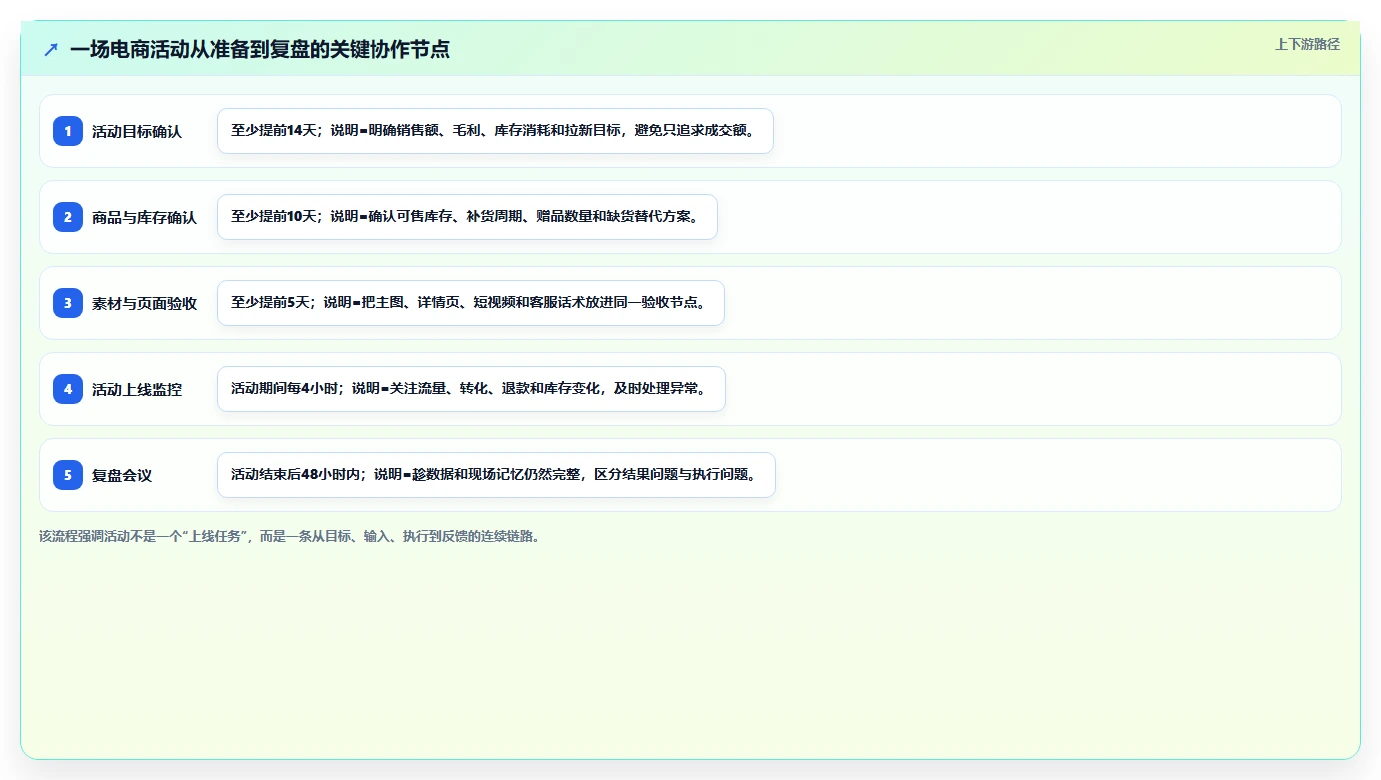This screenshot has height=780, width=1381.
Task: Open the 活动期间每4小时 description box
Action: (x=471, y=389)
